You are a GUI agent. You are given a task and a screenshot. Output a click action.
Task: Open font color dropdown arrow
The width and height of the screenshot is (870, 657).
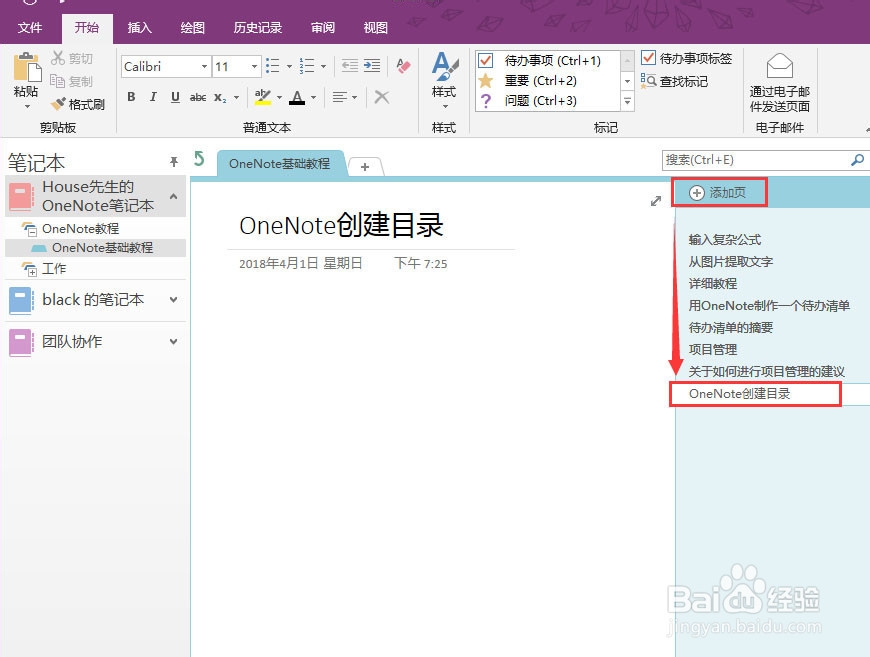(x=313, y=98)
